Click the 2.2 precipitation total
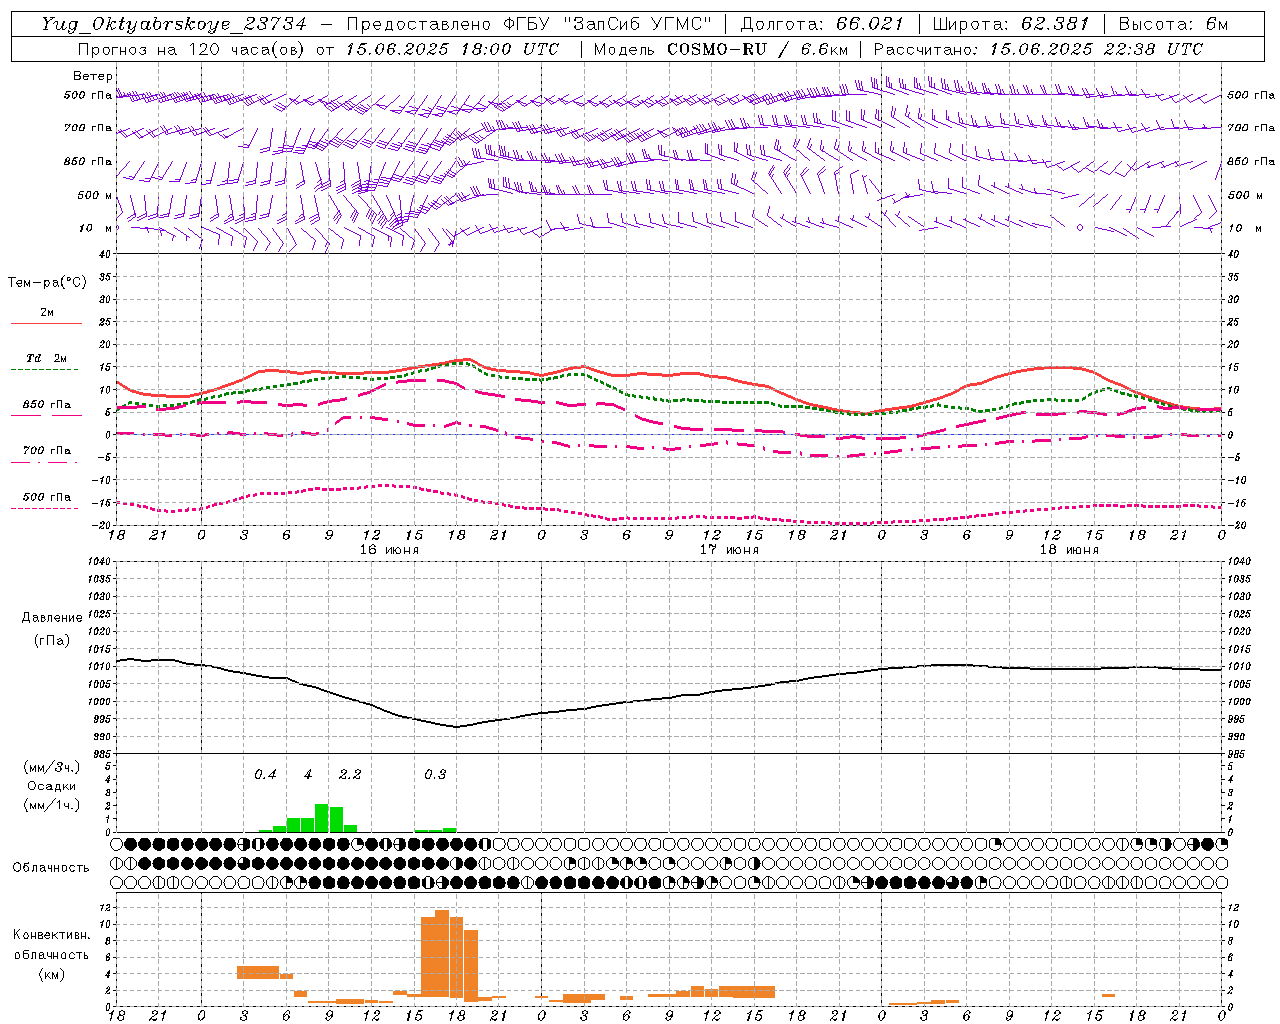This screenshot has width=1280, height=1024. (350, 775)
